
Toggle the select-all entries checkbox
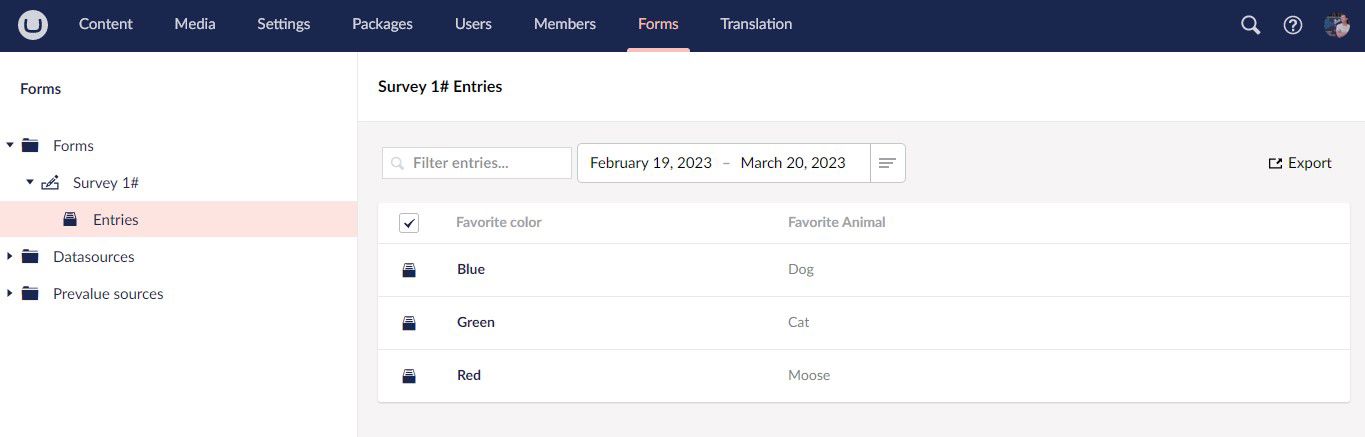409,223
